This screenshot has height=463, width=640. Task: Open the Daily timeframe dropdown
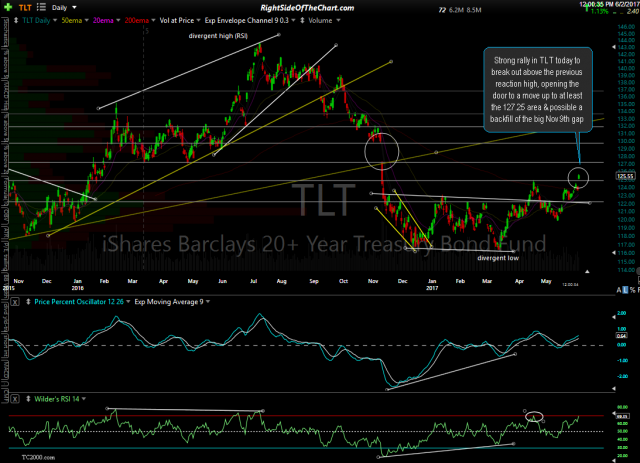click(74, 7)
